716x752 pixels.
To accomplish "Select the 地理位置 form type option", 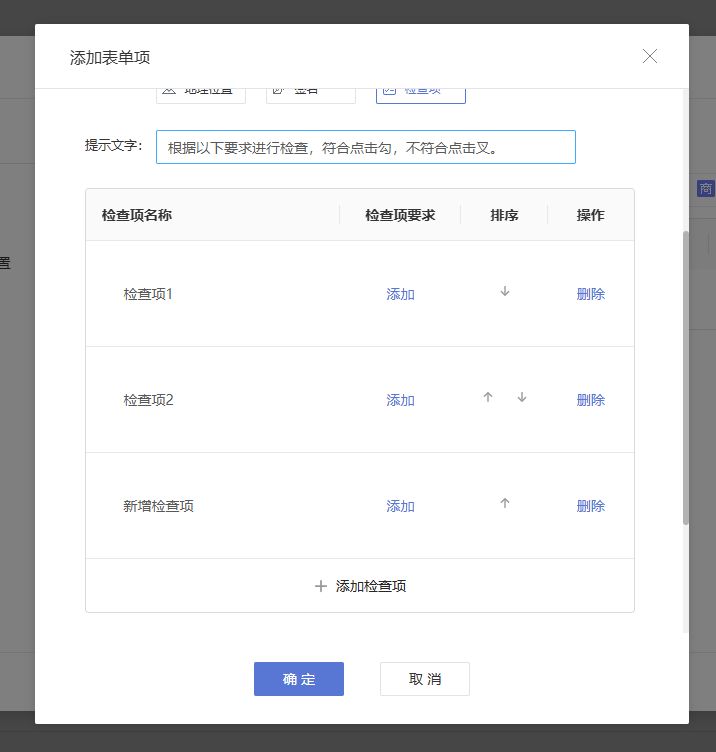I will [x=201, y=94].
